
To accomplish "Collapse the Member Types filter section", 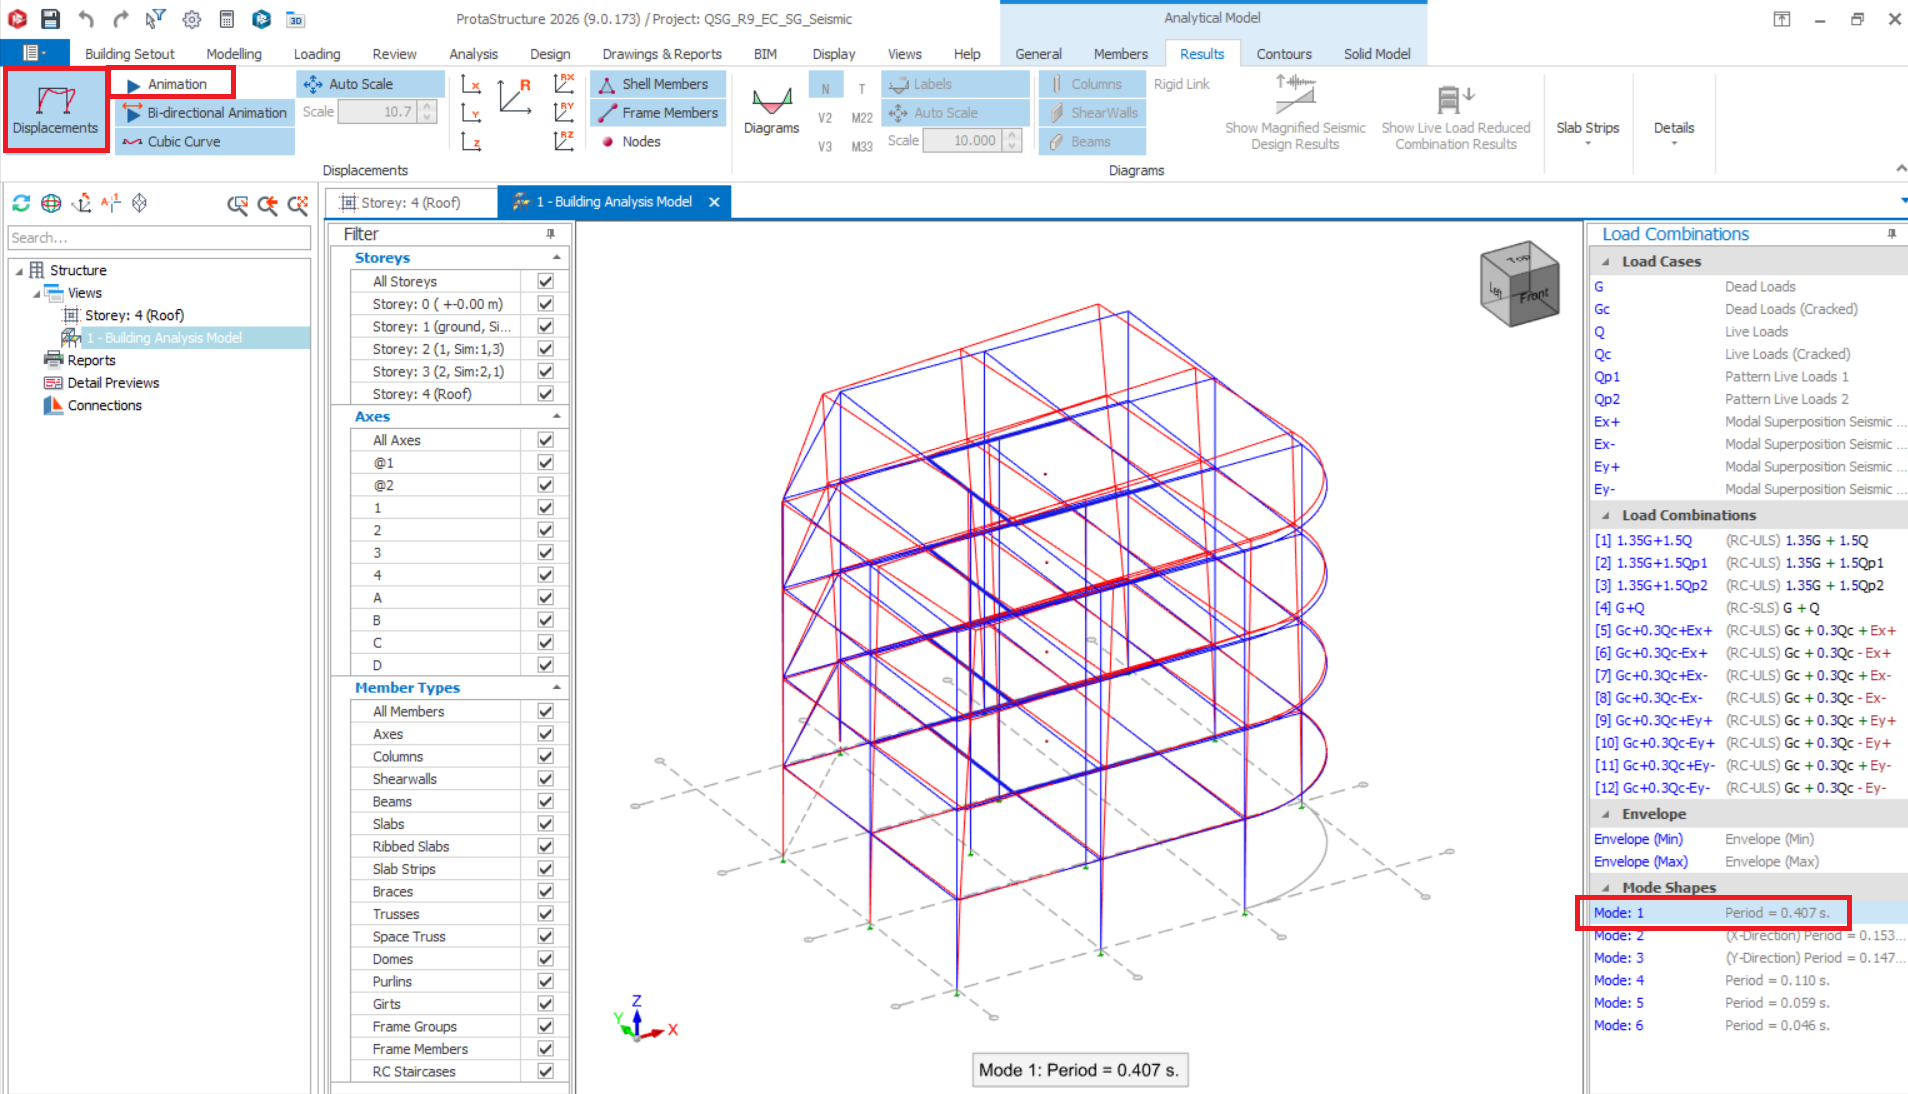I will click(x=556, y=688).
